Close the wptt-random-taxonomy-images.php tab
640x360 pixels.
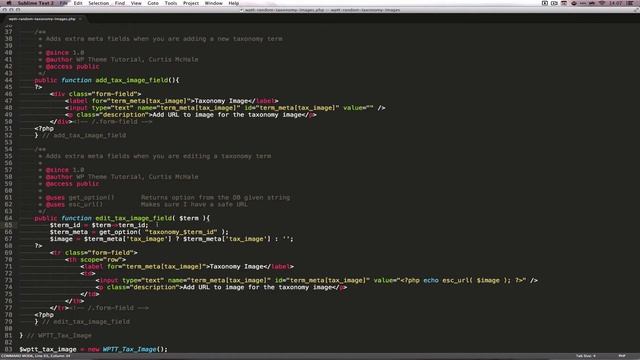coord(80,19)
